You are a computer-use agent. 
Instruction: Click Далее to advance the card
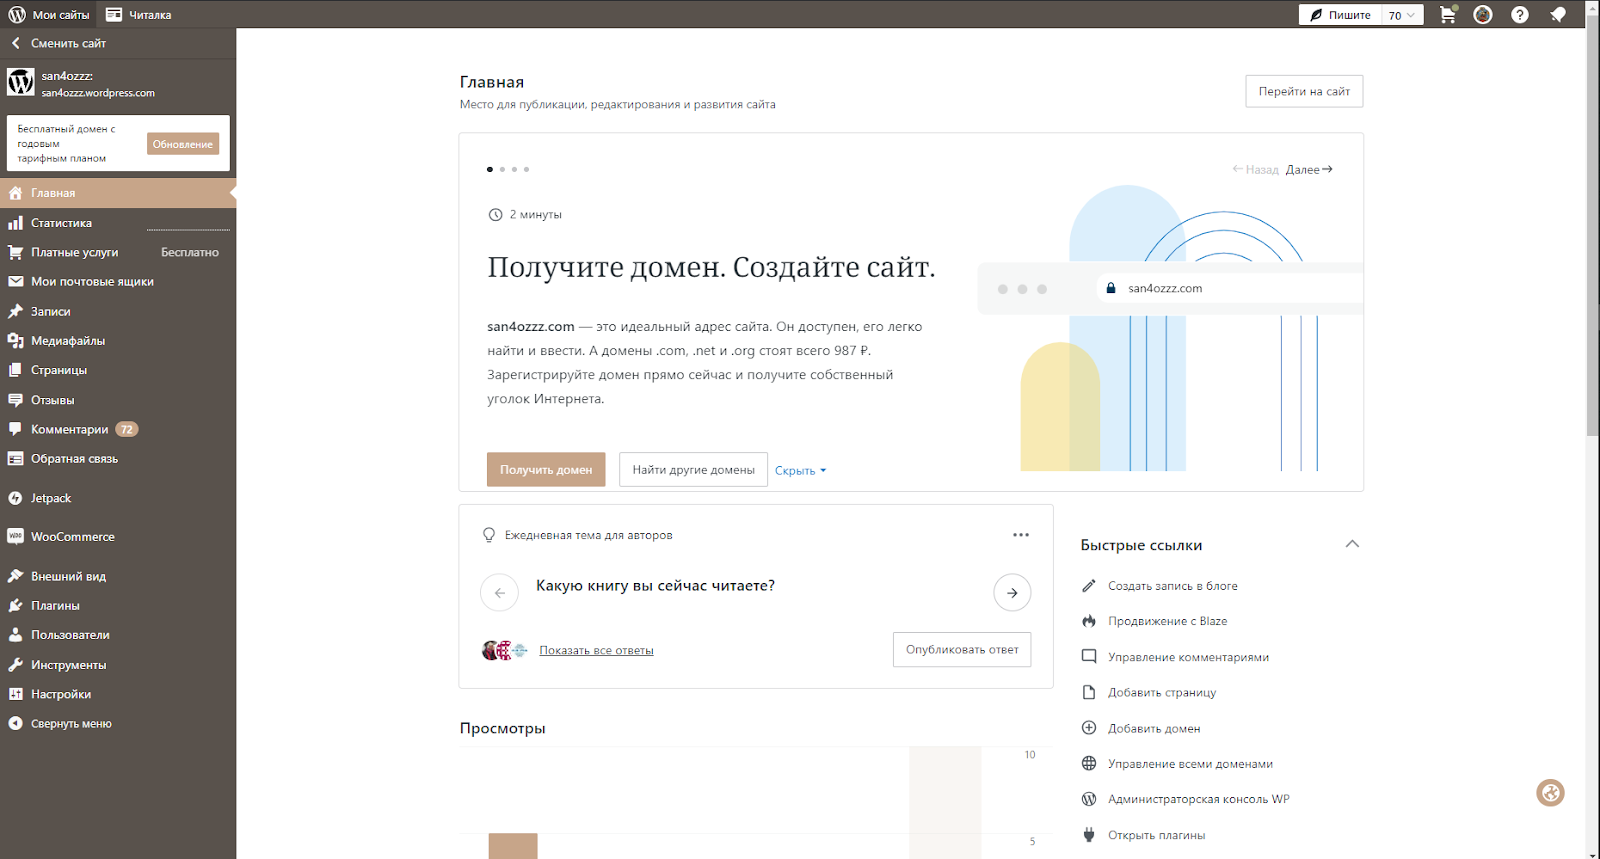pos(1309,170)
